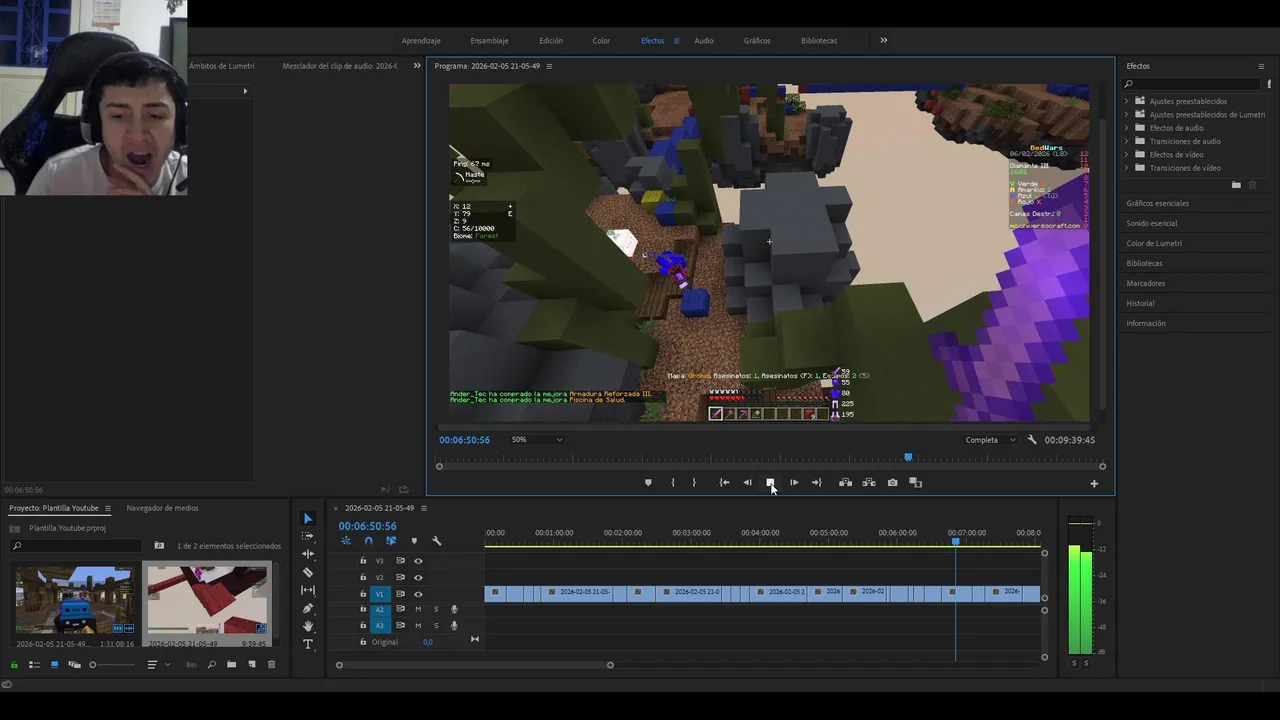Screen dimensions: 1280x720
Task: Select the Hand tool
Action: (308, 626)
